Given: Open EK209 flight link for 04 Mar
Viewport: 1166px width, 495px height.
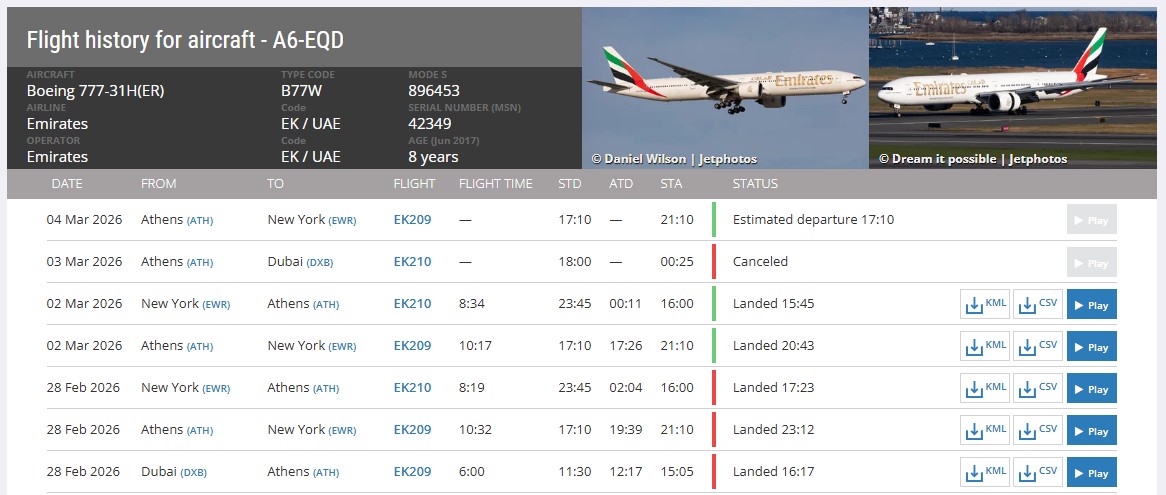Looking at the screenshot, I should coord(412,220).
